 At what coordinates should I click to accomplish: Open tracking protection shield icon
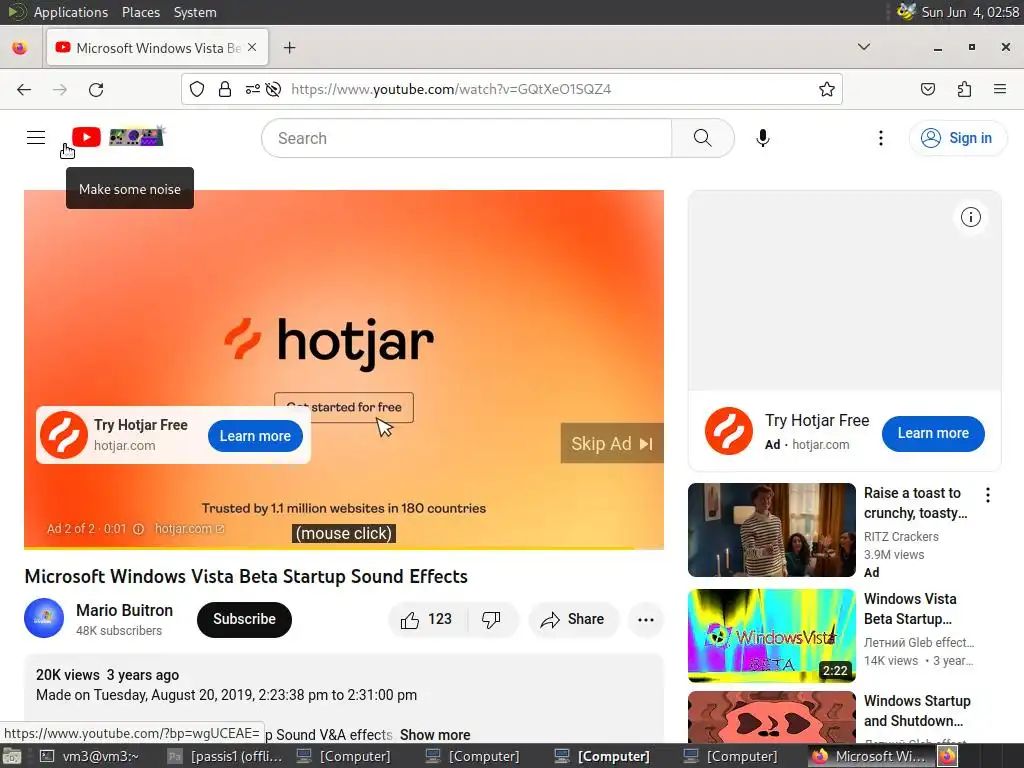coord(197,89)
